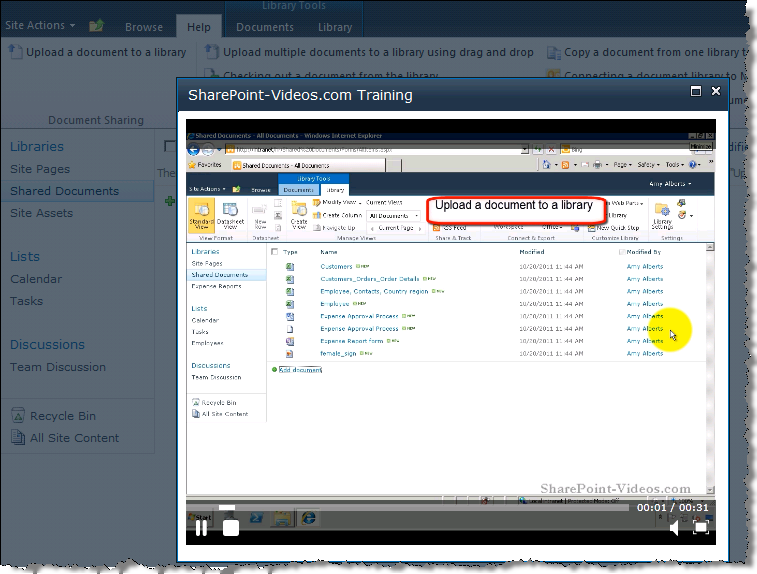The height and width of the screenshot is (574, 757).
Task: Open the Discussions heading
Action: (47, 345)
